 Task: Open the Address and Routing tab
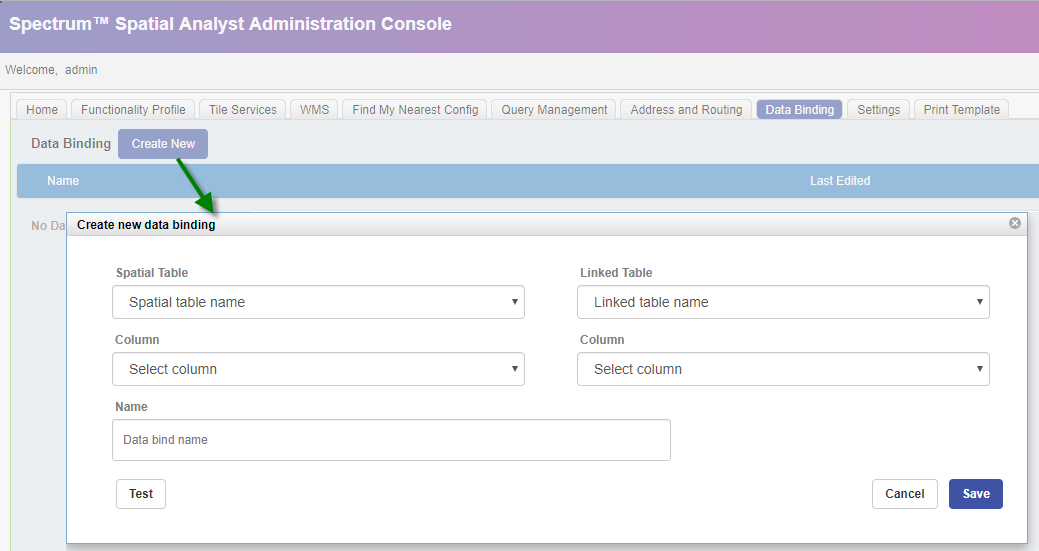[686, 110]
